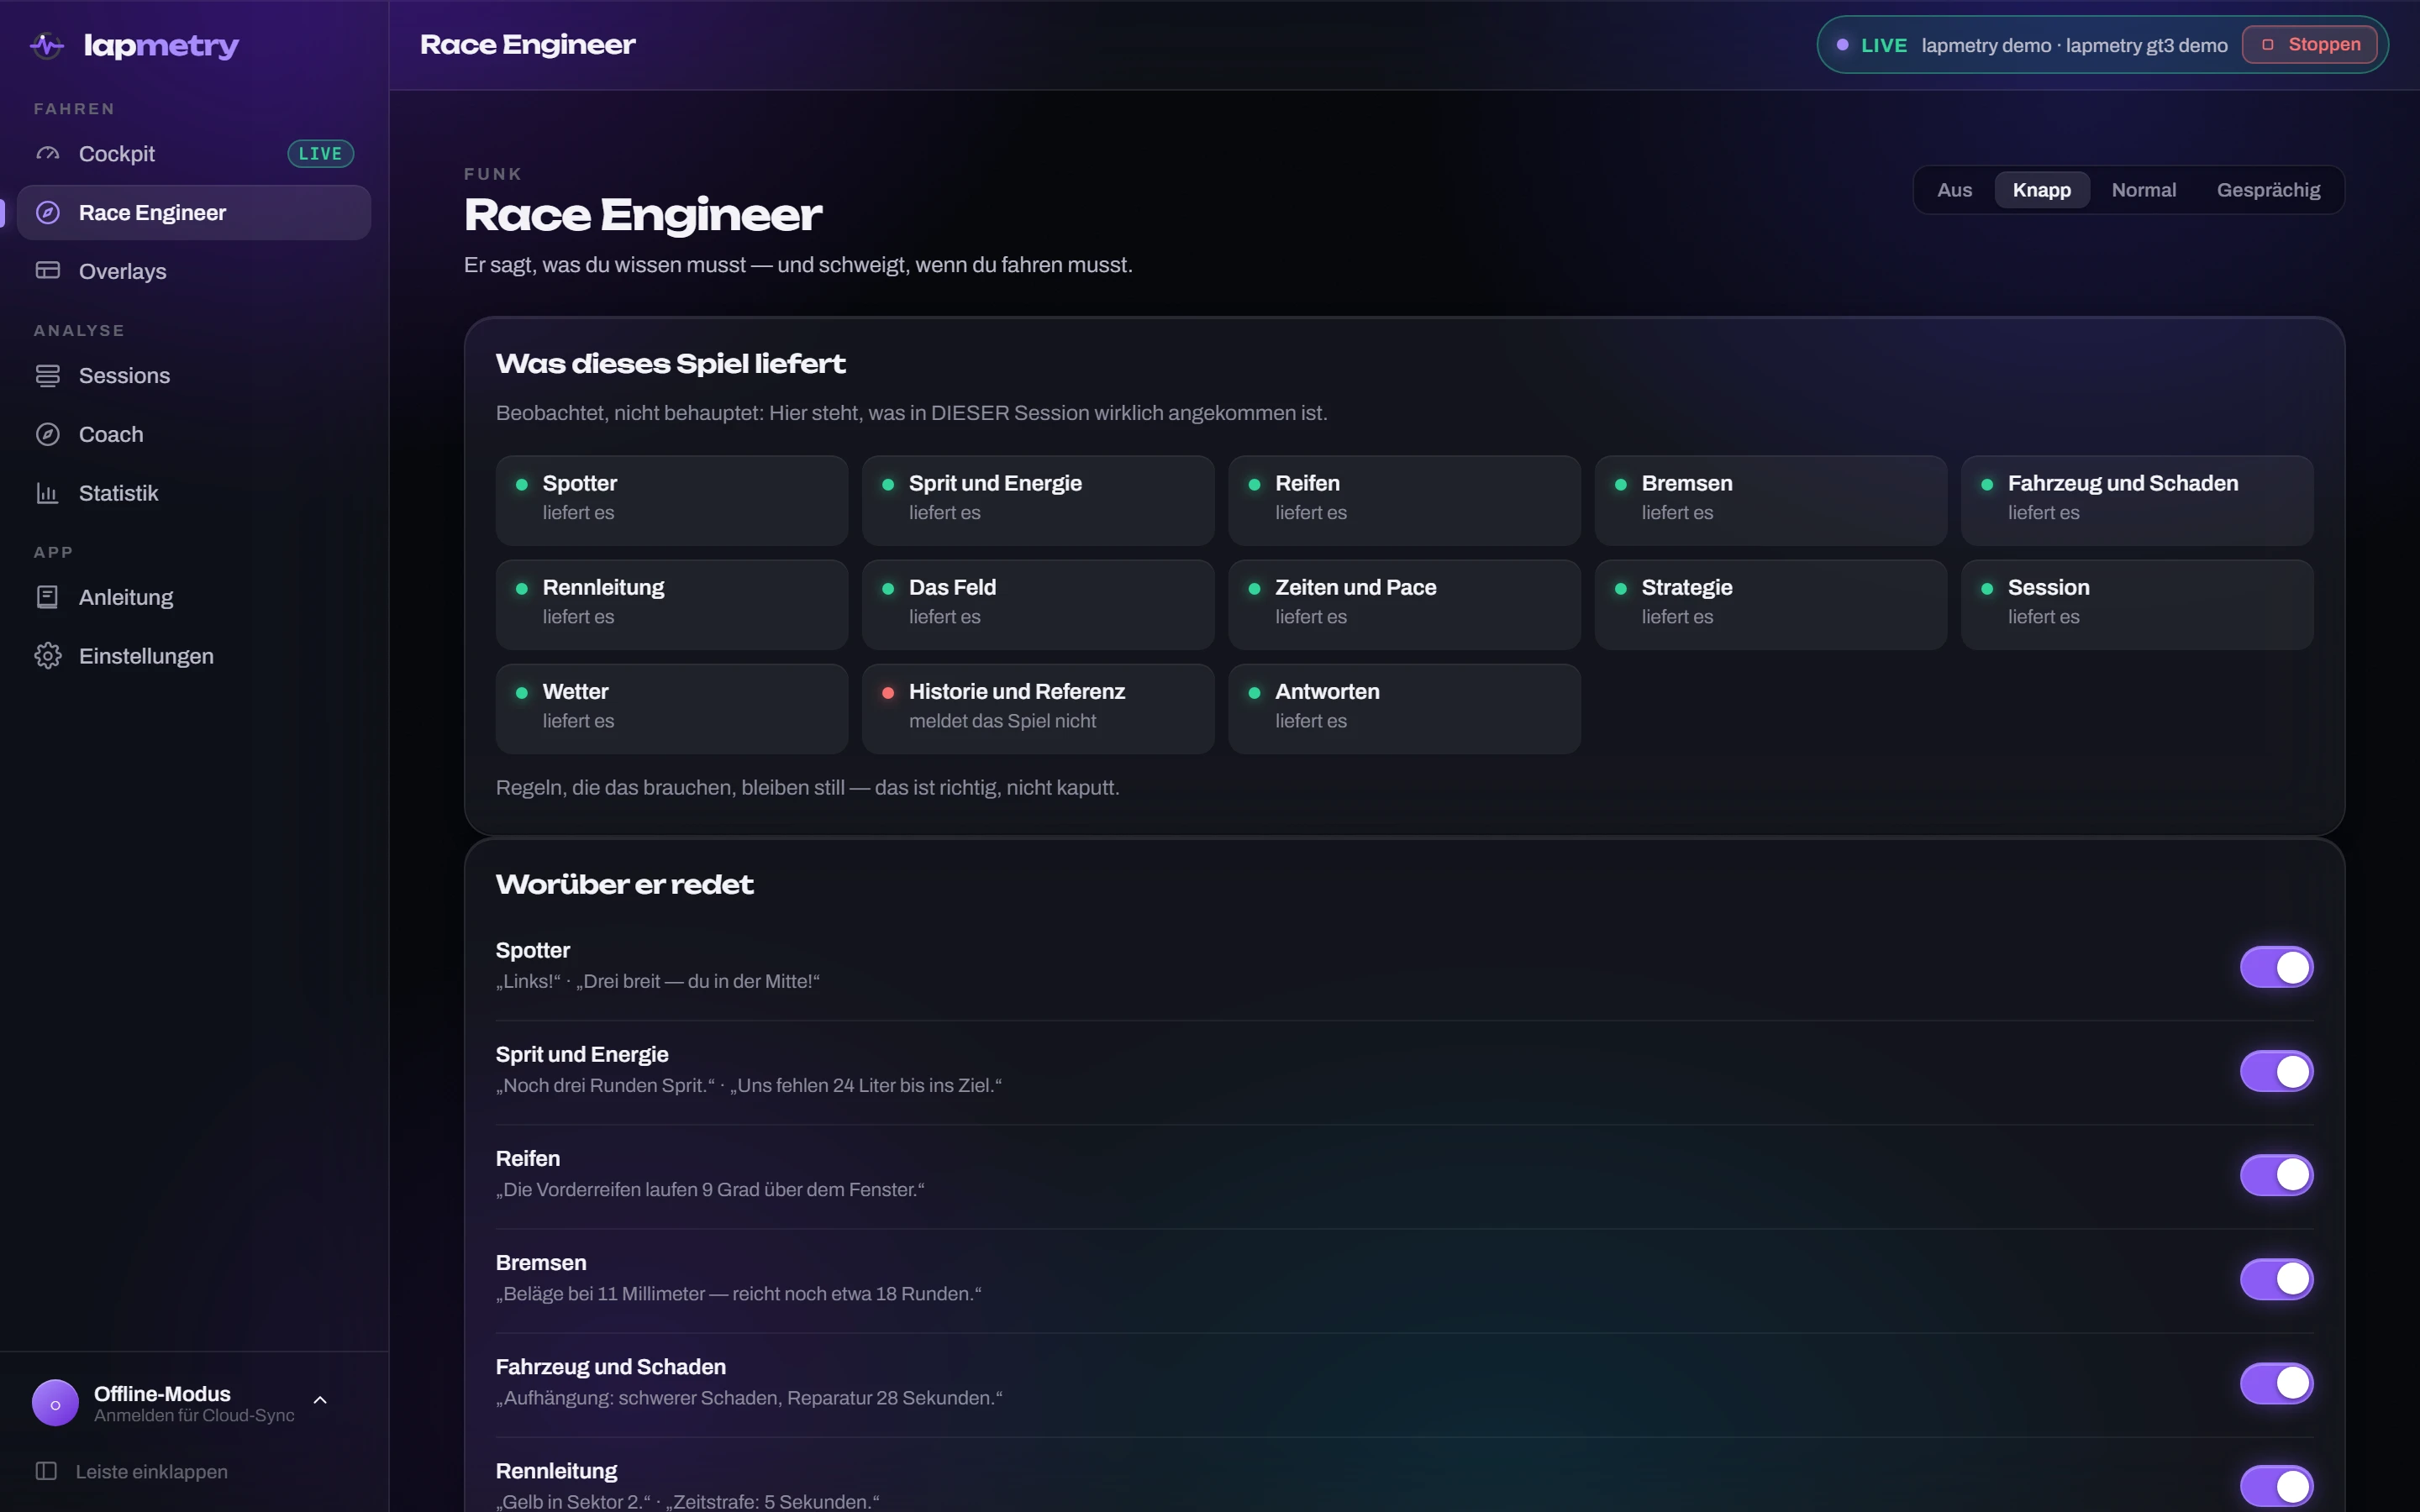Click the Leiste einklappen panel icon
The width and height of the screenshot is (2420, 1512).
46,1471
